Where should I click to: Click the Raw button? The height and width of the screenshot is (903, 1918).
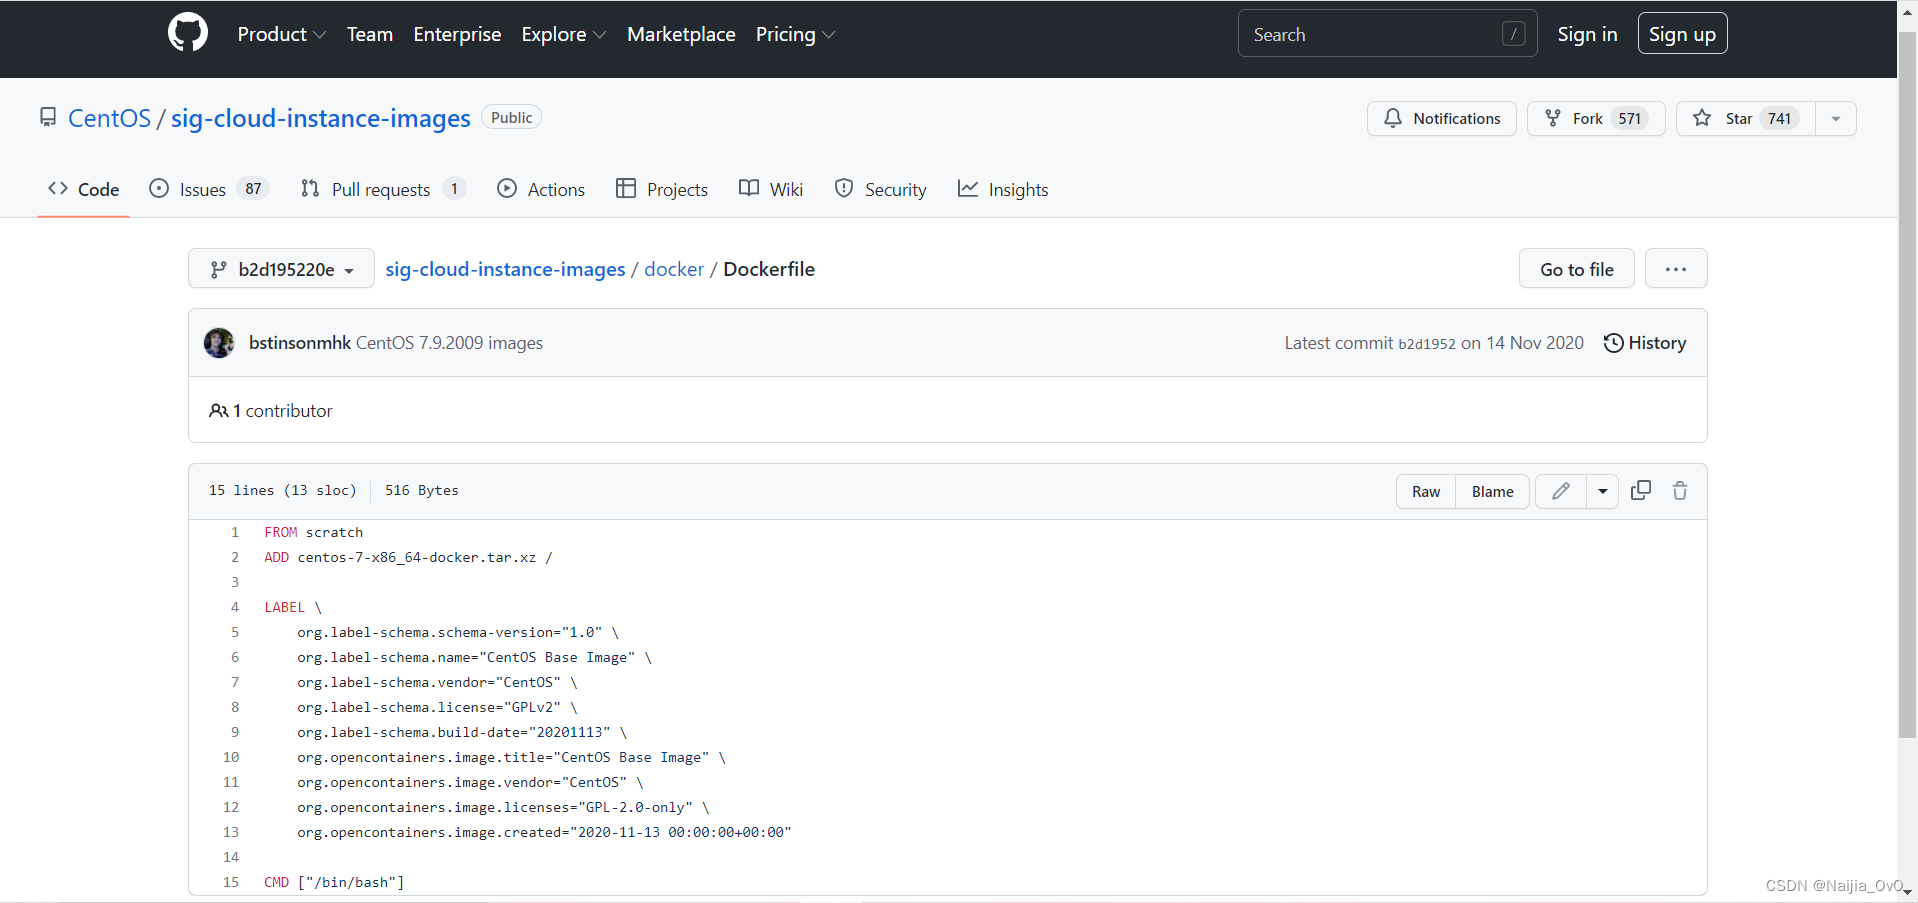[1426, 491]
